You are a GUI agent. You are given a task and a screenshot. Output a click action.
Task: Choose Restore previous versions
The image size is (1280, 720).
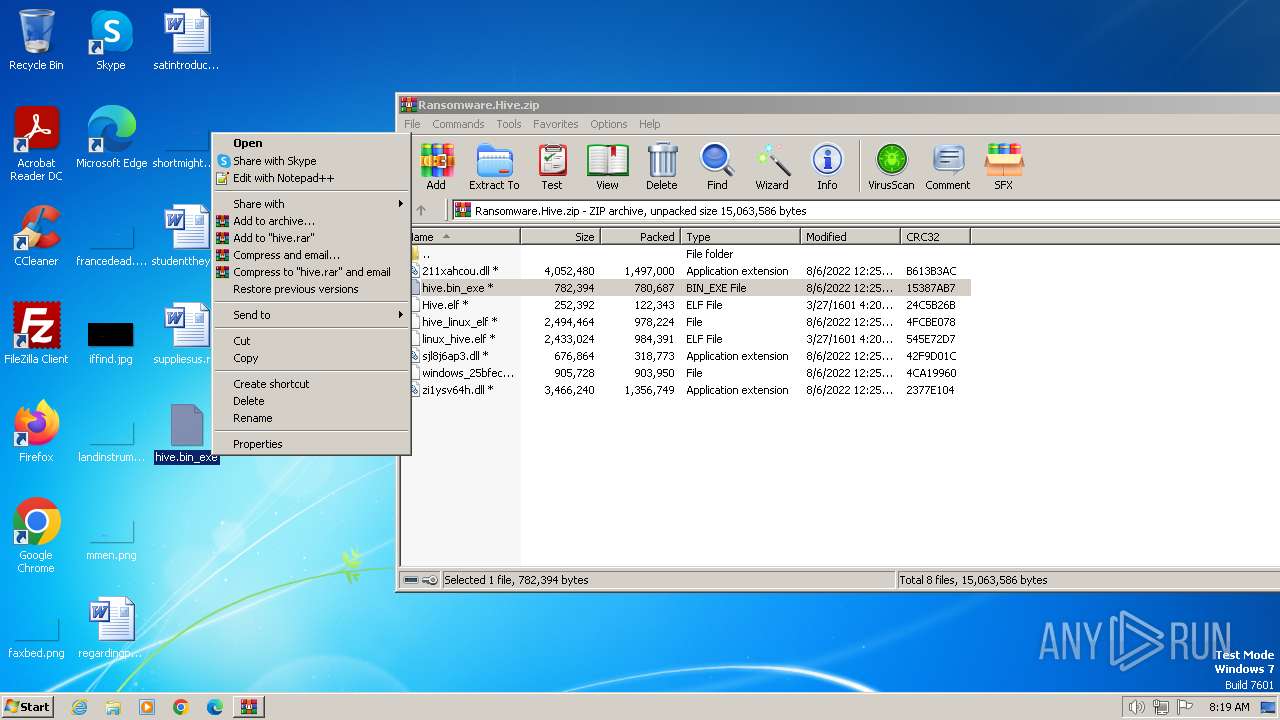311,289
